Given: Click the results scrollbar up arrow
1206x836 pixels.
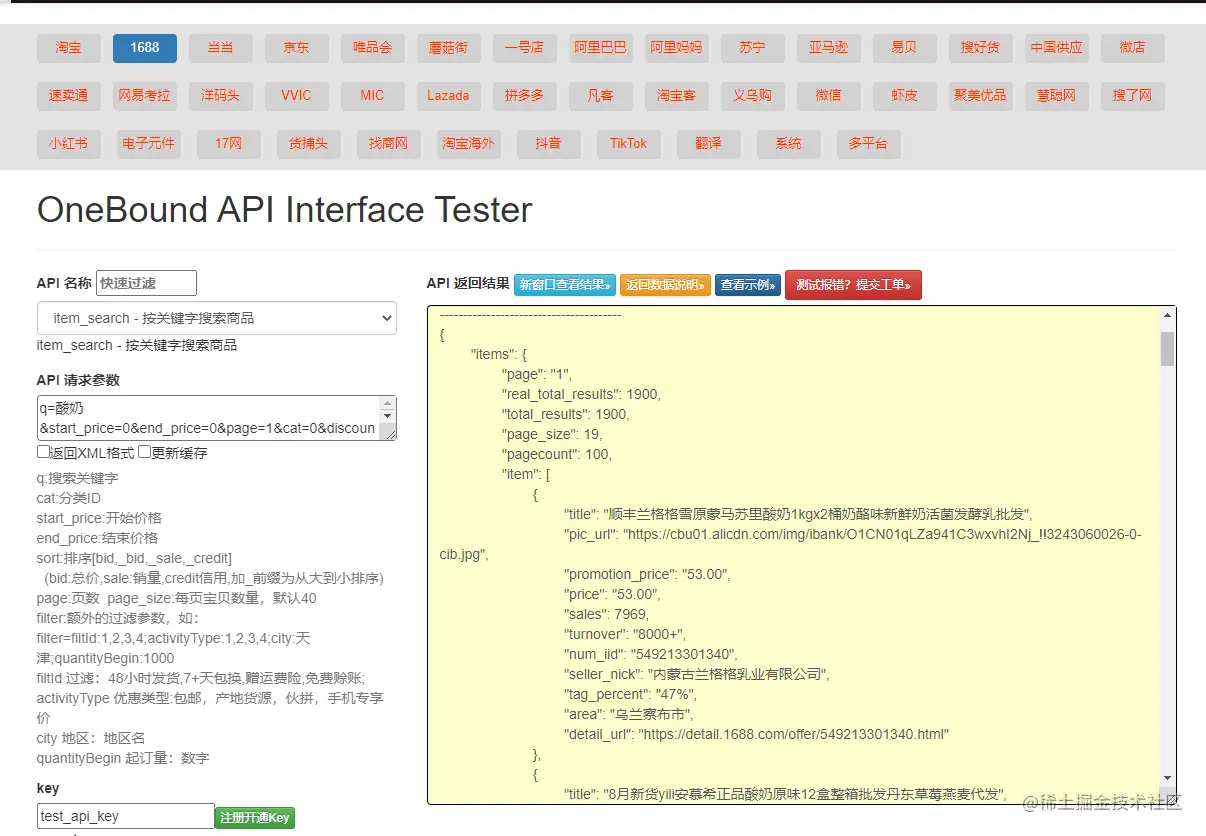Looking at the screenshot, I should (1167, 315).
